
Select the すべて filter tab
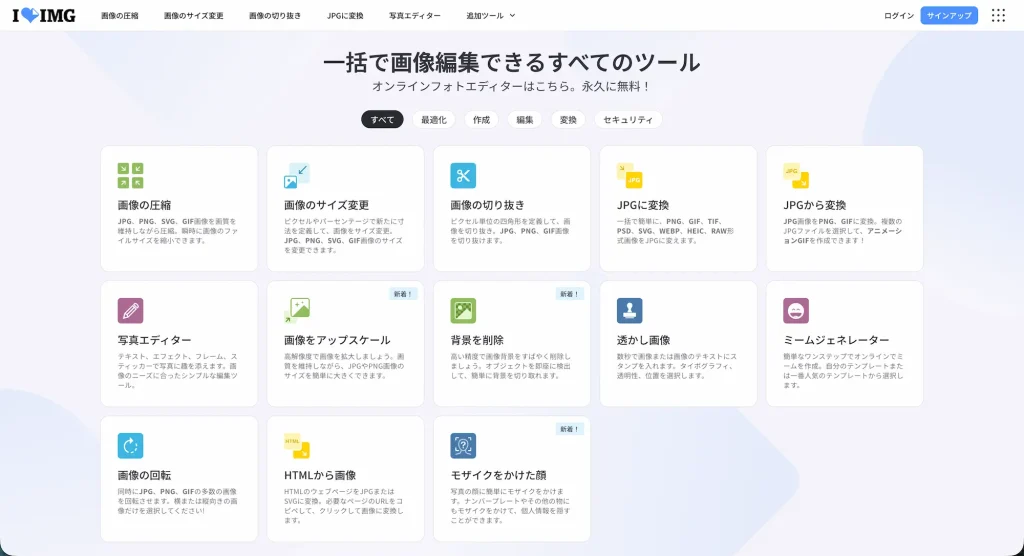coord(382,120)
